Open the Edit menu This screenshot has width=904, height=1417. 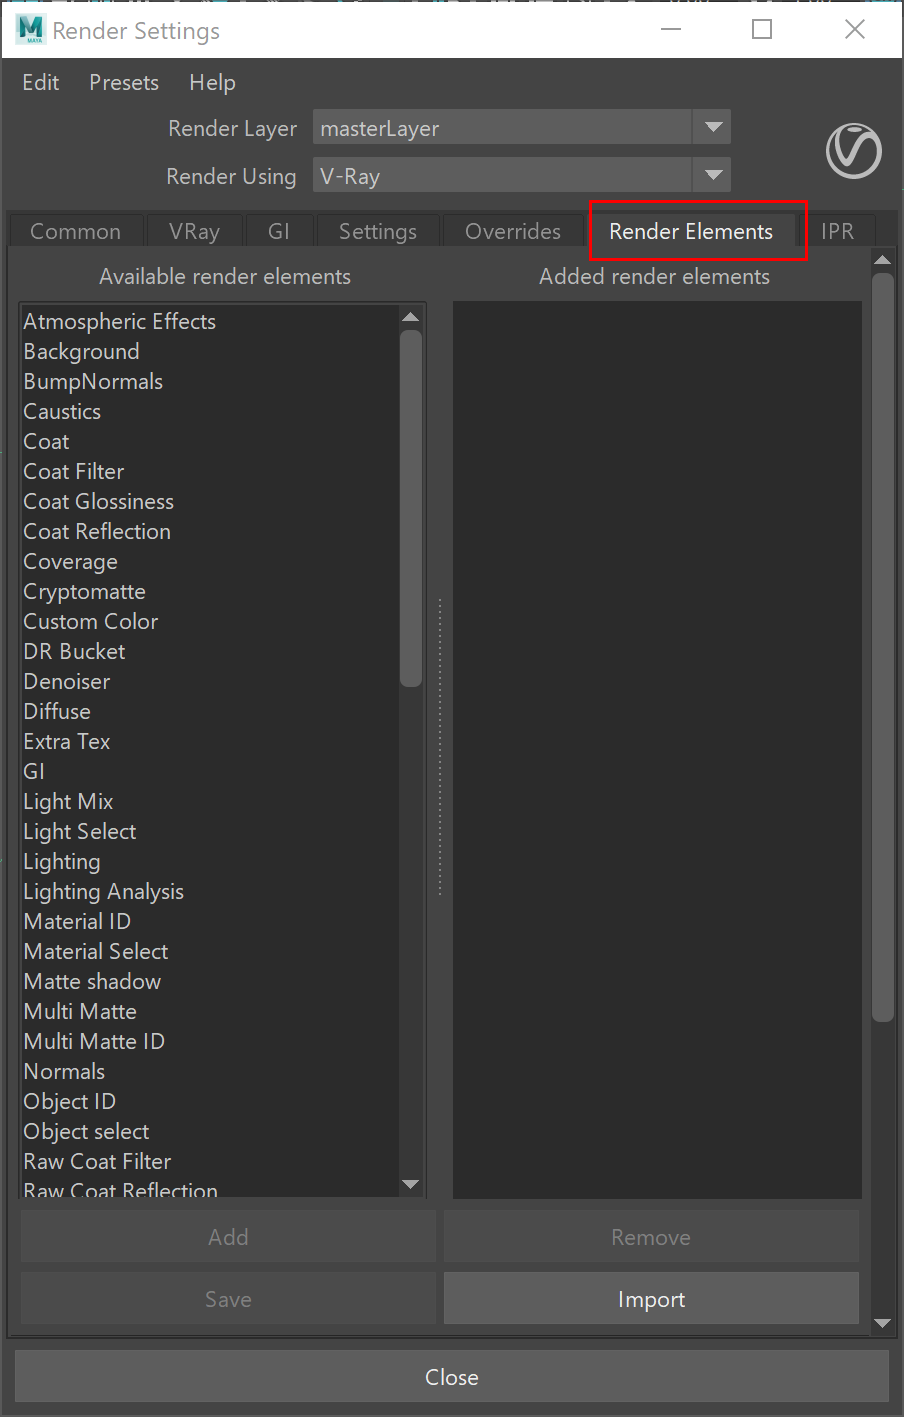41,83
